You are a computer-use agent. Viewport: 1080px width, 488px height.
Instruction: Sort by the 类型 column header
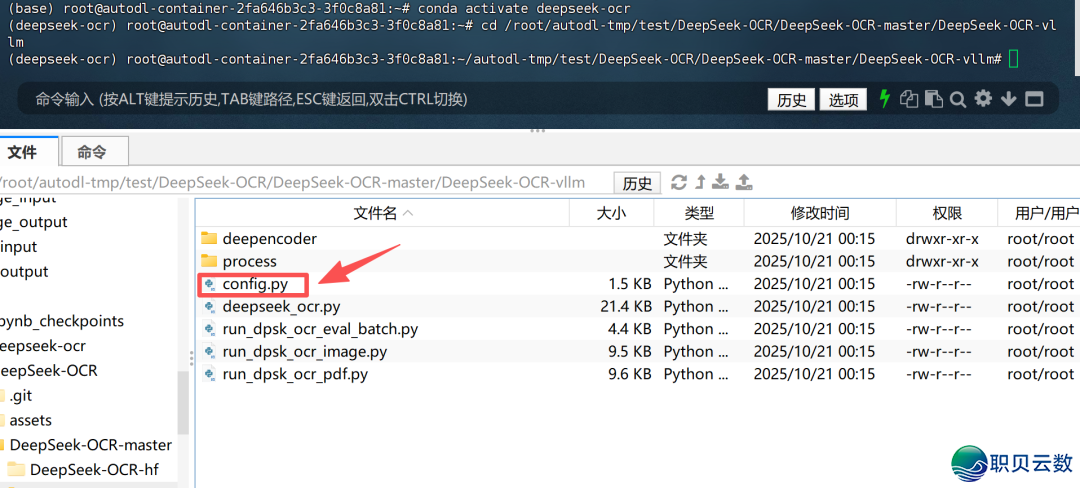tap(698, 213)
